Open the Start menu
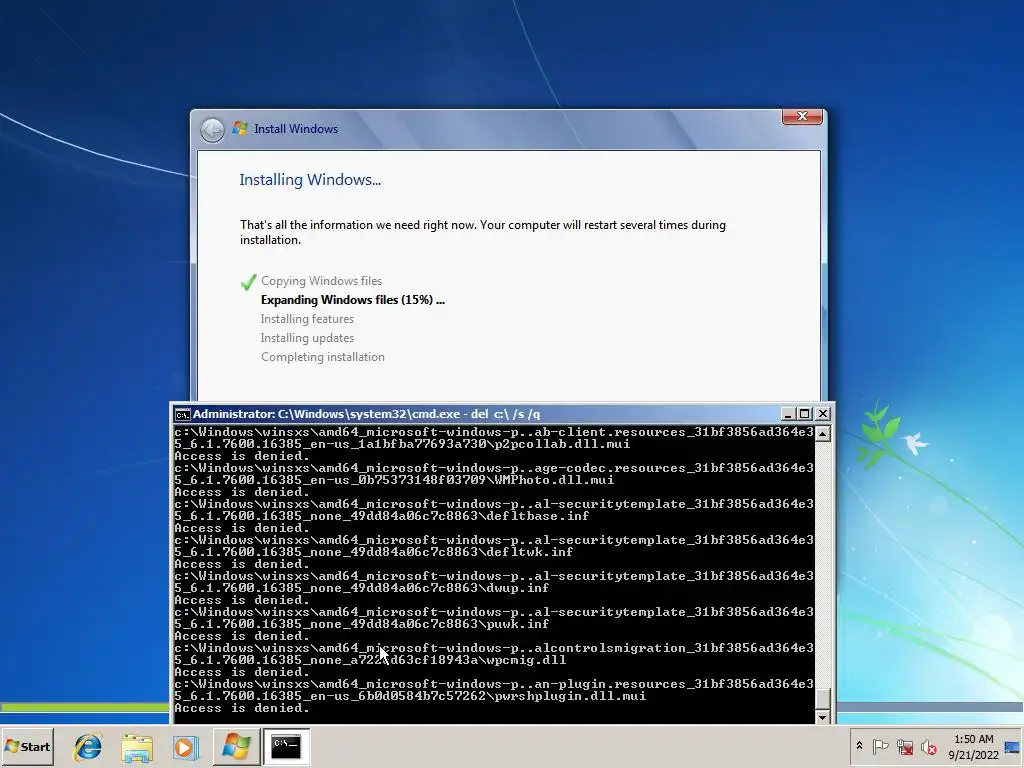 pyautogui.click(x=27, y=746)
